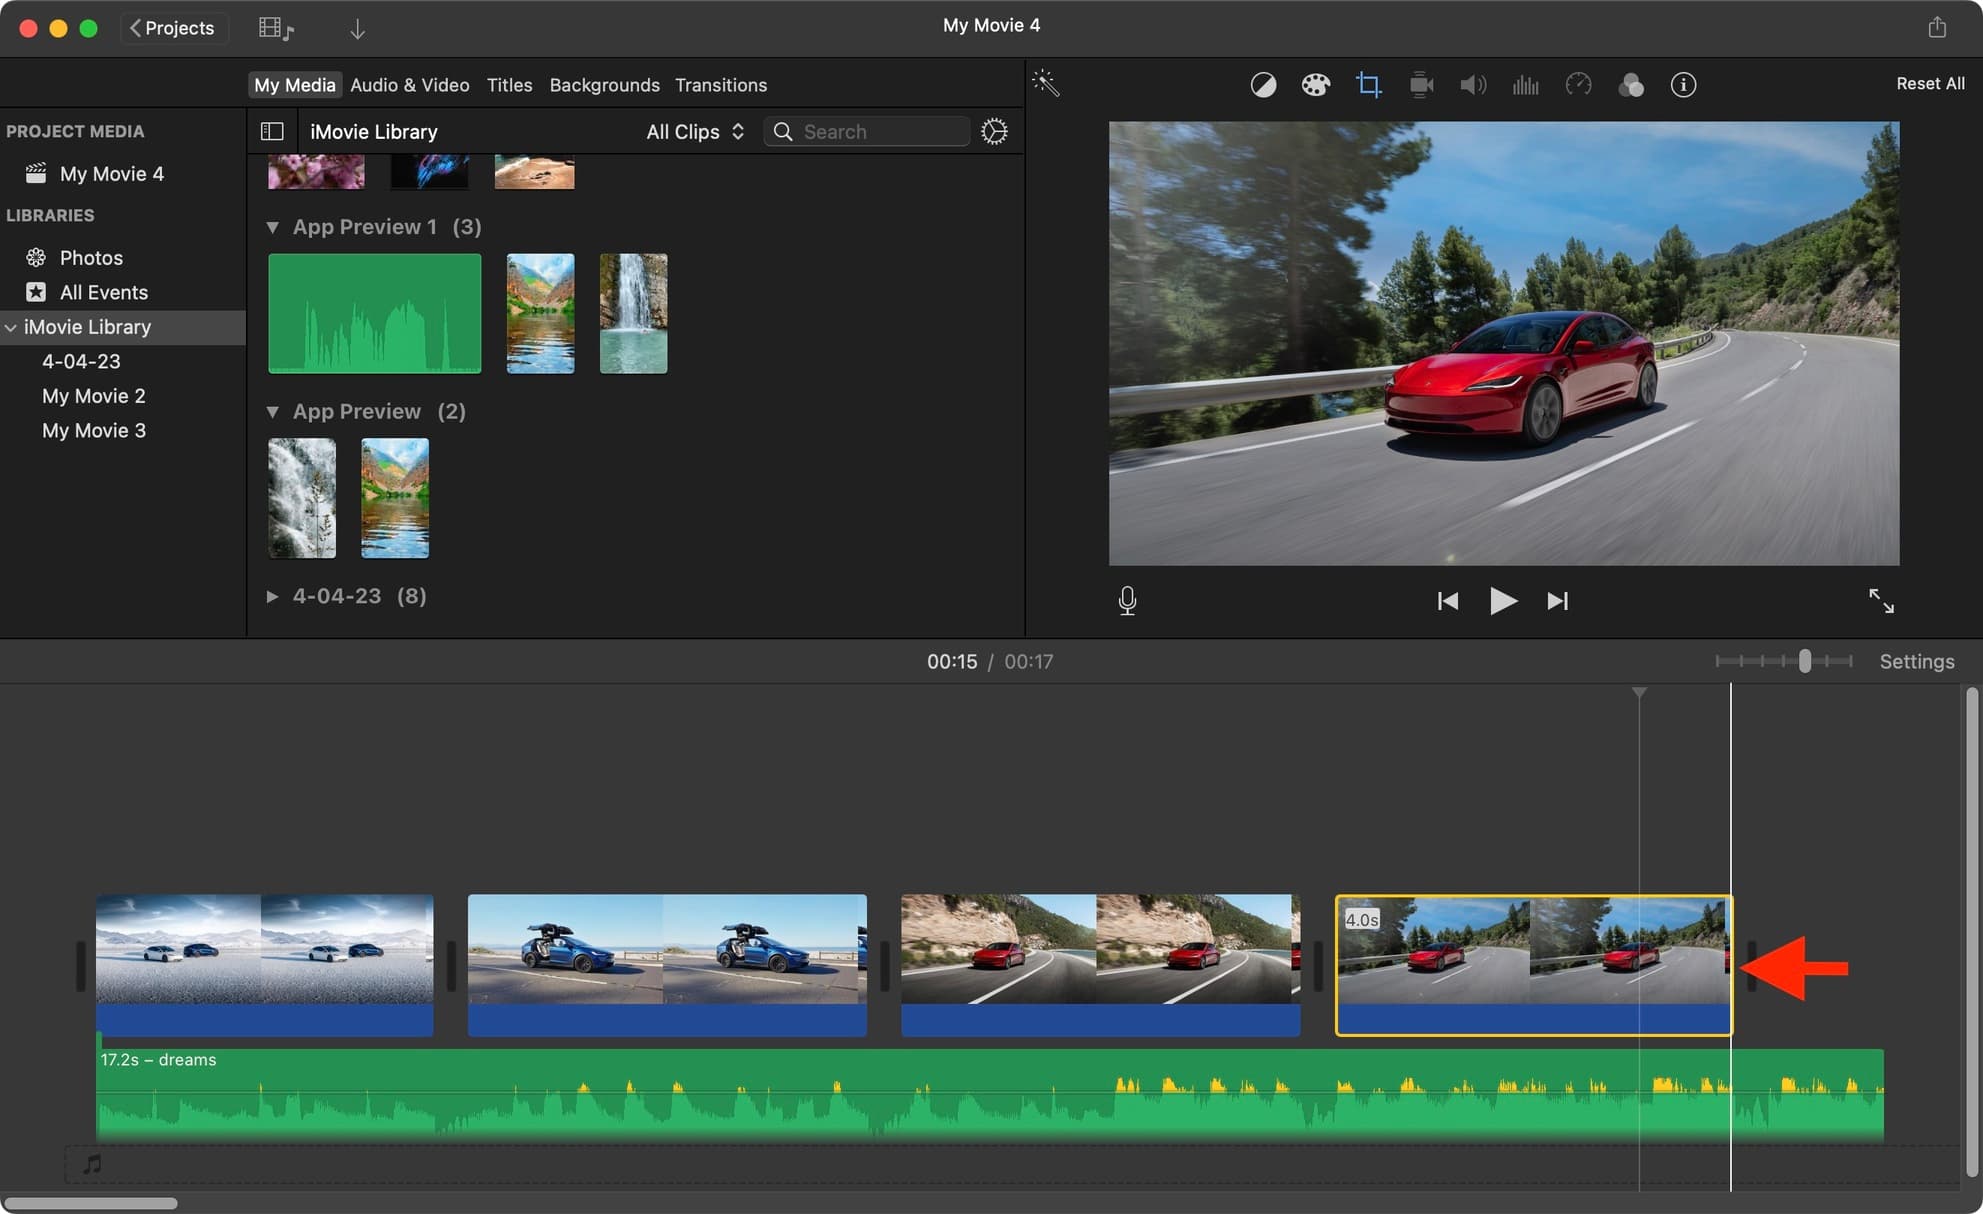
Task: Open the color balance controls
Action: (1263, 85)
